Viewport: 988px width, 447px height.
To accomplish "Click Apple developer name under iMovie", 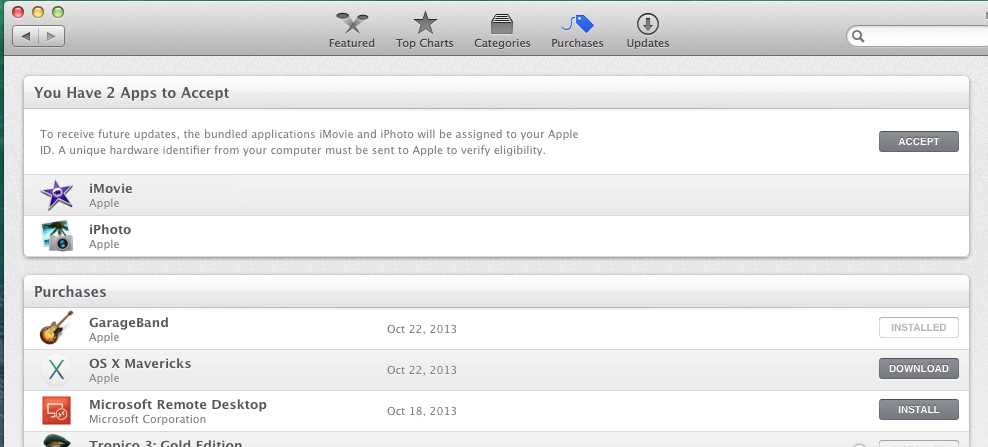I will (104, 203).
